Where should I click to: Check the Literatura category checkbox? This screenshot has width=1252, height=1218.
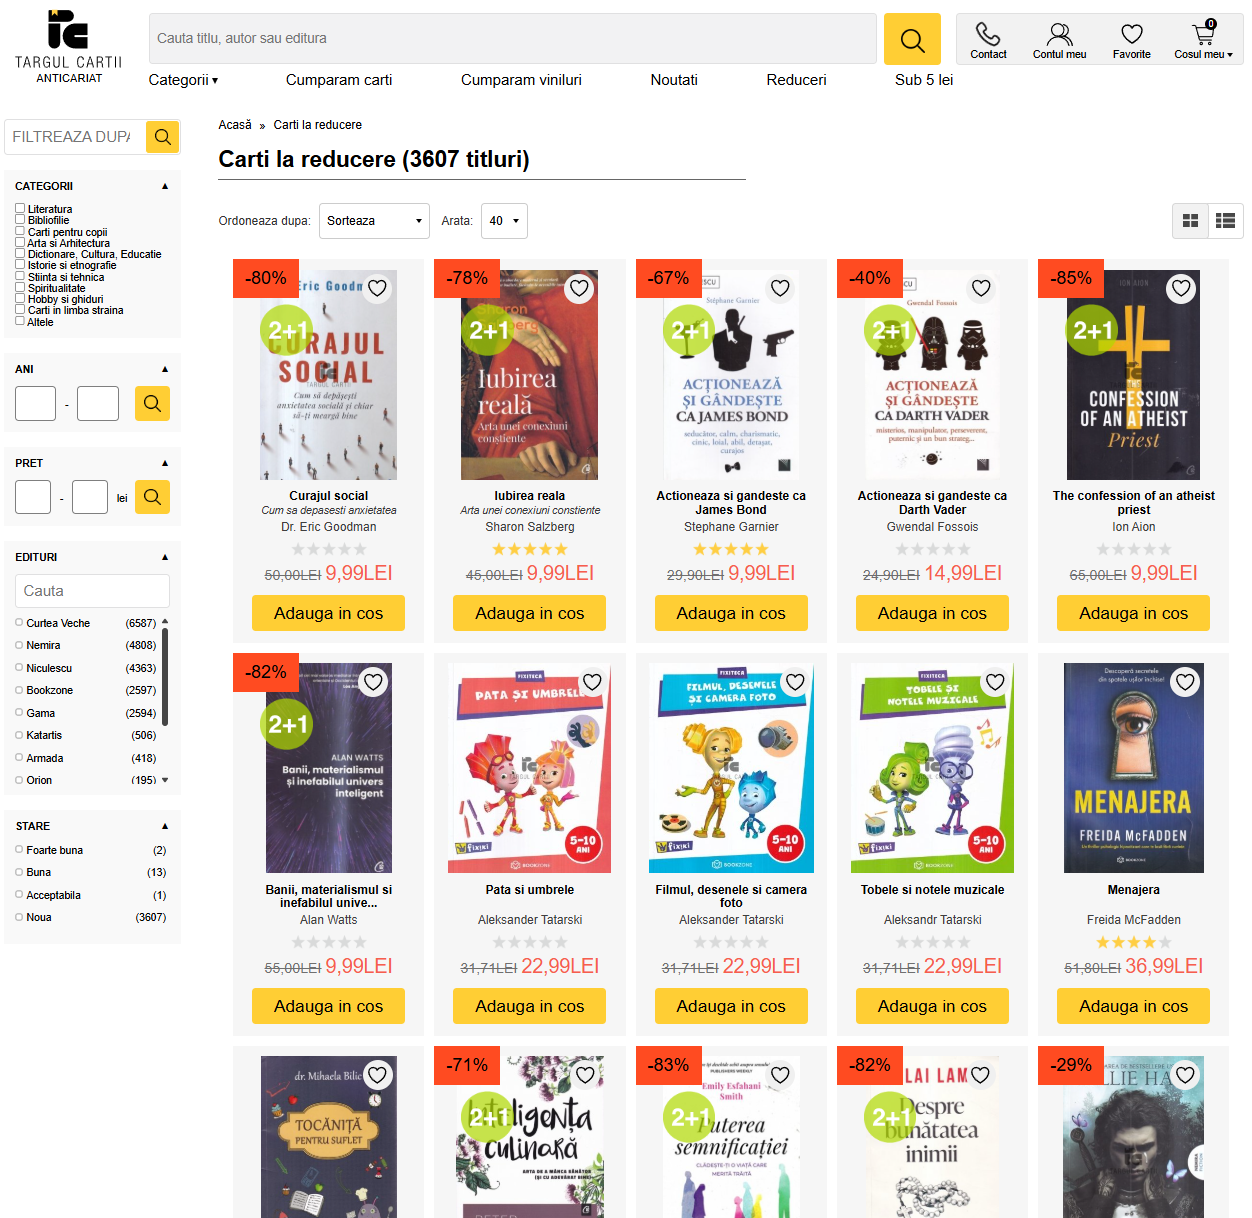point(20,209)
